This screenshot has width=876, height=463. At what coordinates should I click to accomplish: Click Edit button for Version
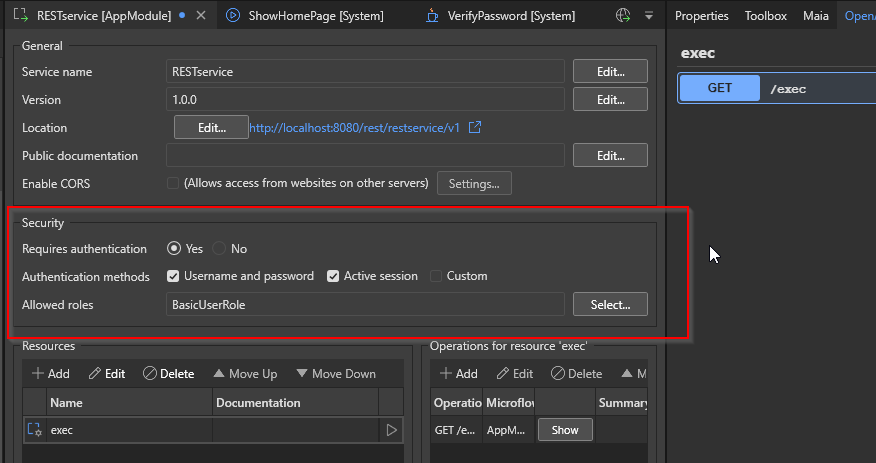tap(610, 99)
